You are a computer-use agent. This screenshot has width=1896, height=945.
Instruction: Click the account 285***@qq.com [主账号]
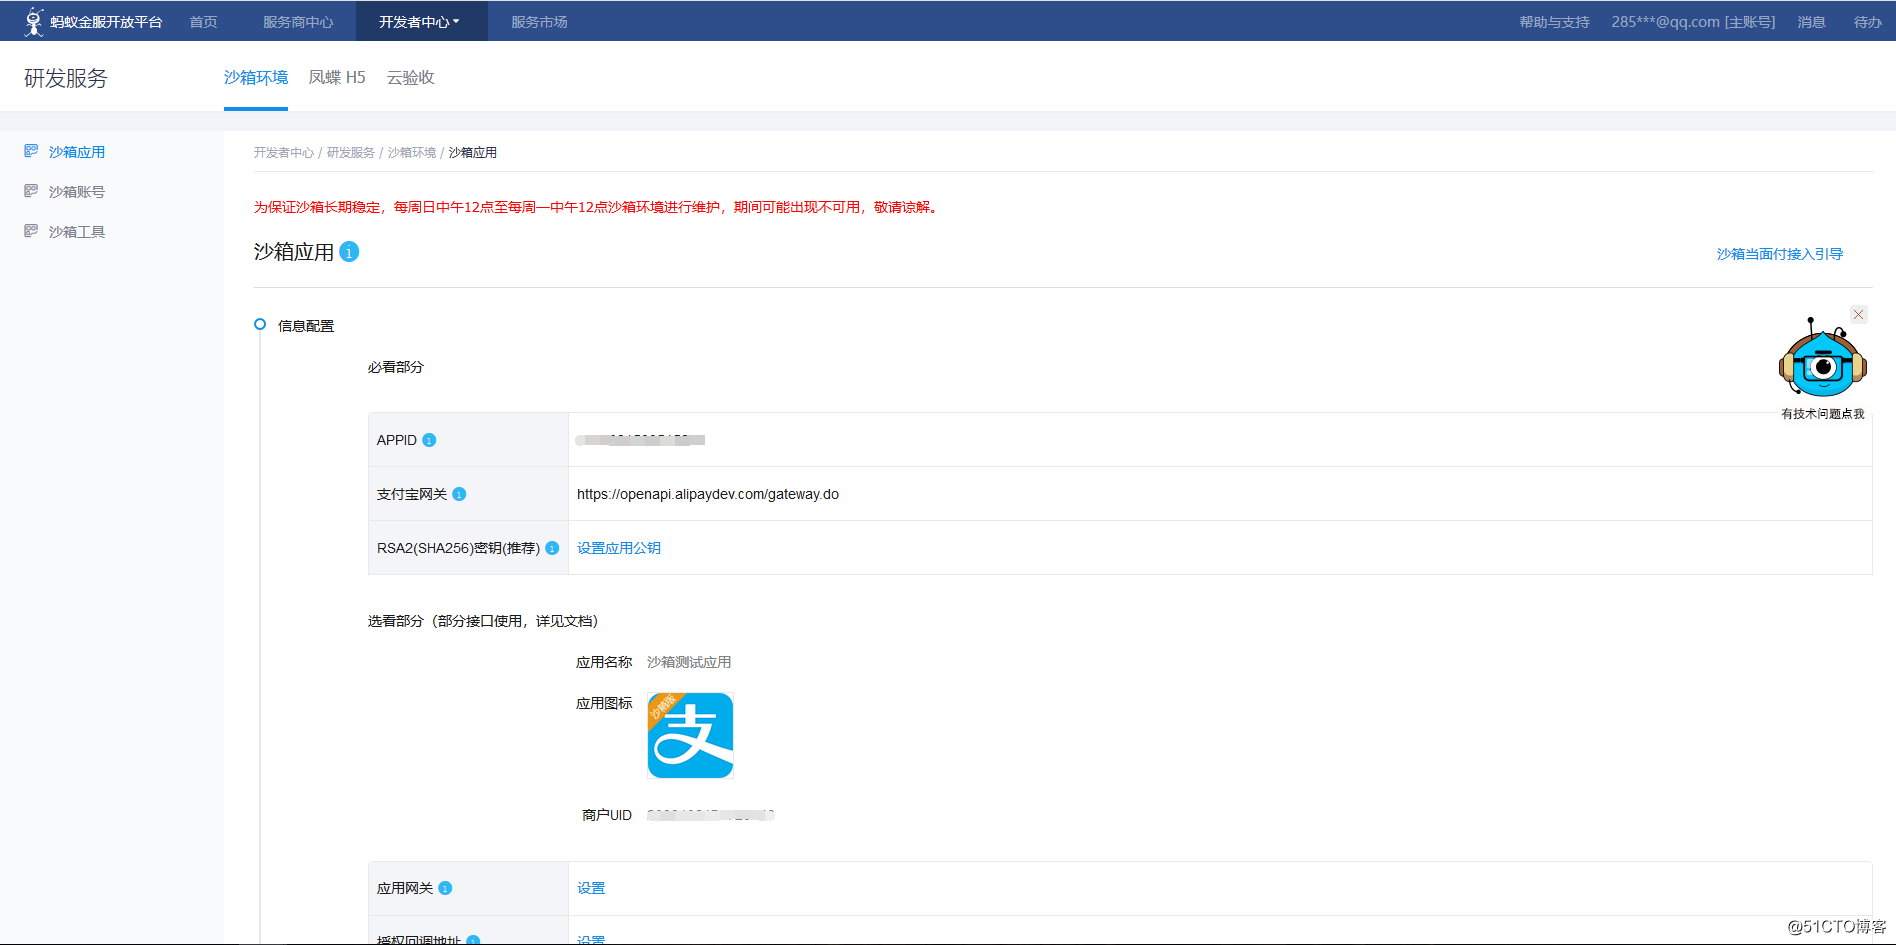[1693, 21]
